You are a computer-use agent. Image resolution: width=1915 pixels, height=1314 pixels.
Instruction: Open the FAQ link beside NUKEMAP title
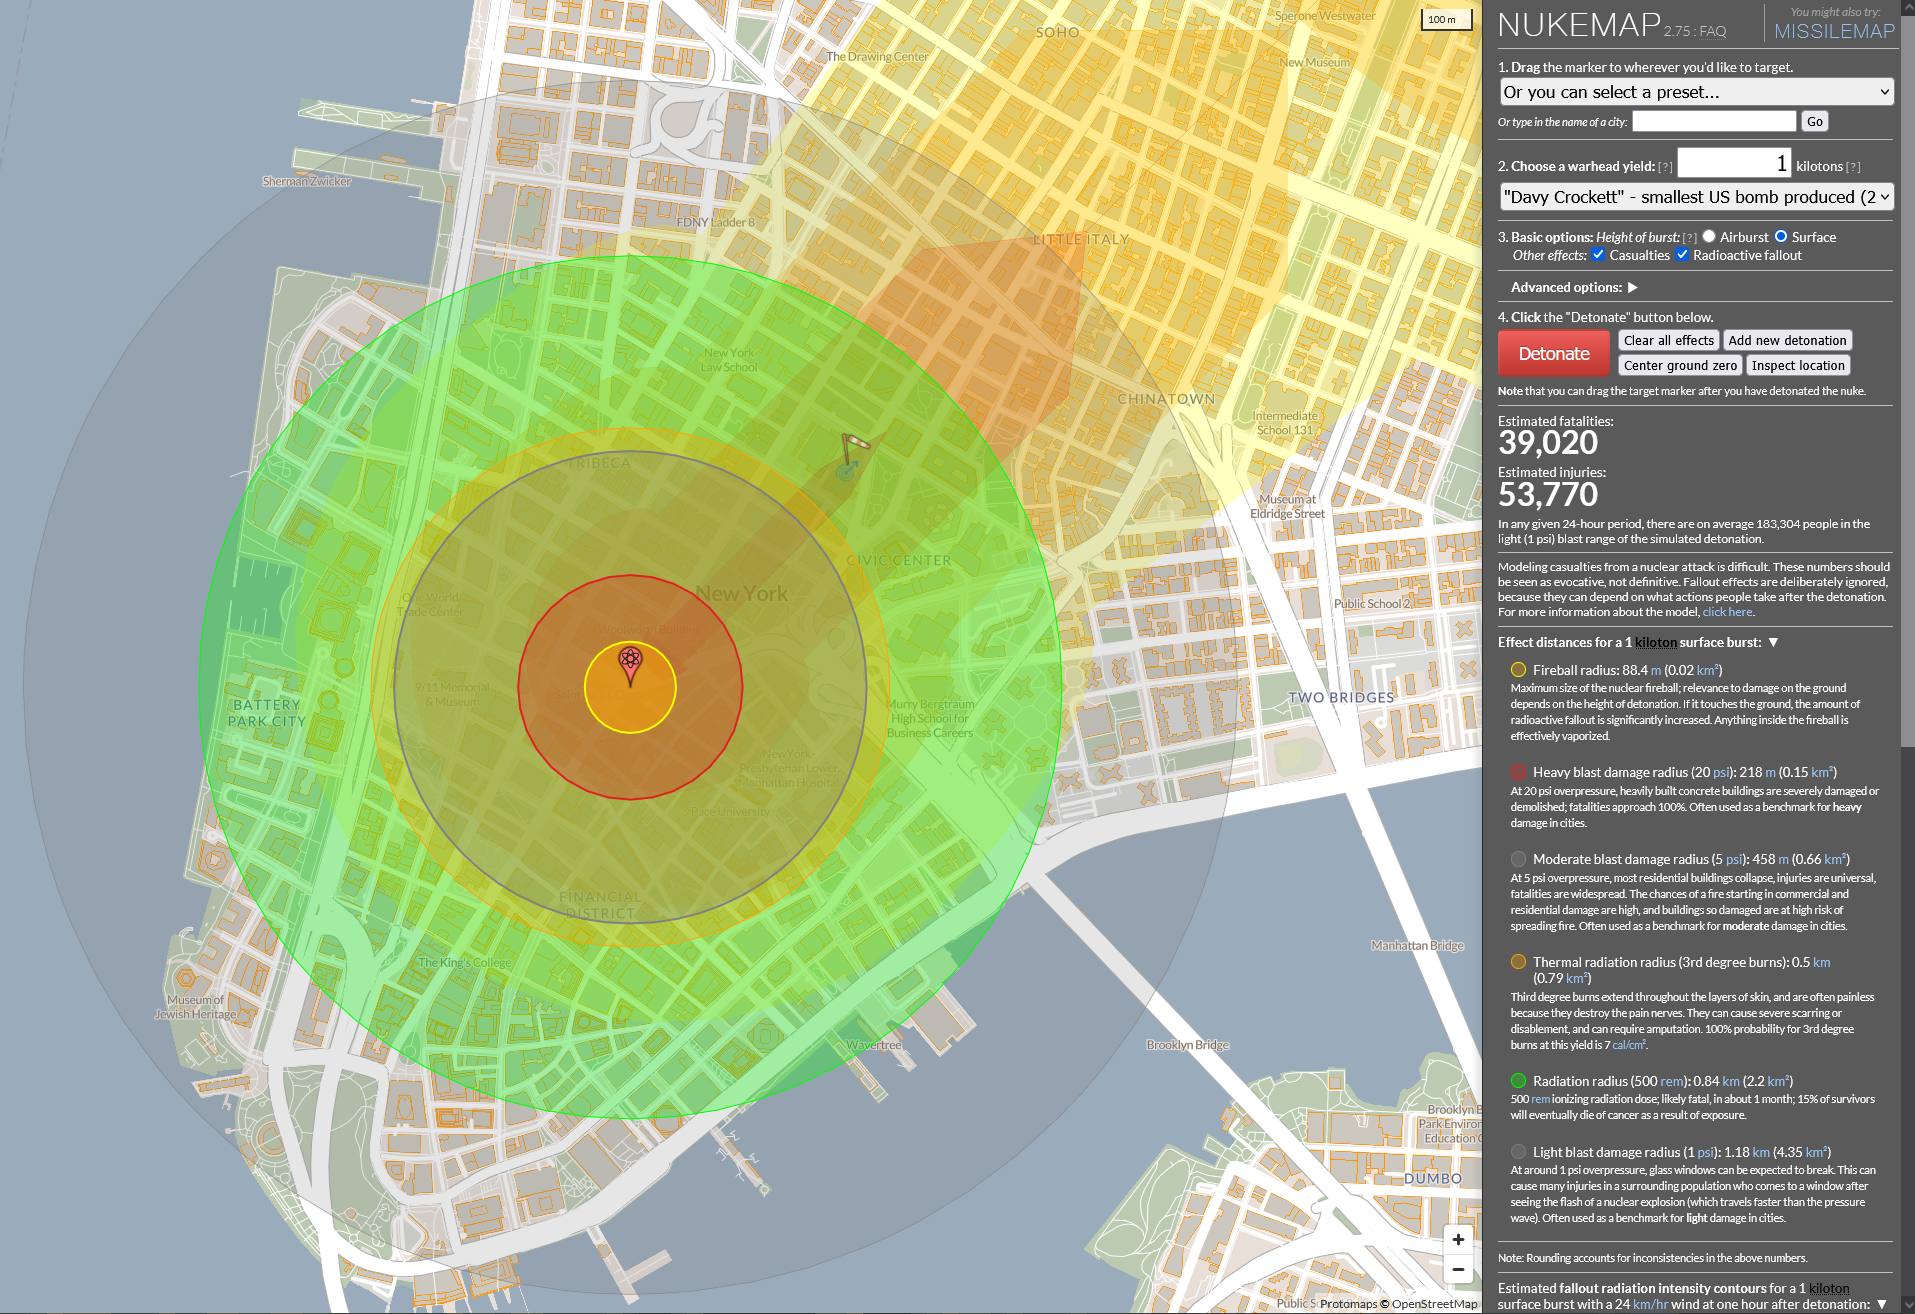[1713, 31]
